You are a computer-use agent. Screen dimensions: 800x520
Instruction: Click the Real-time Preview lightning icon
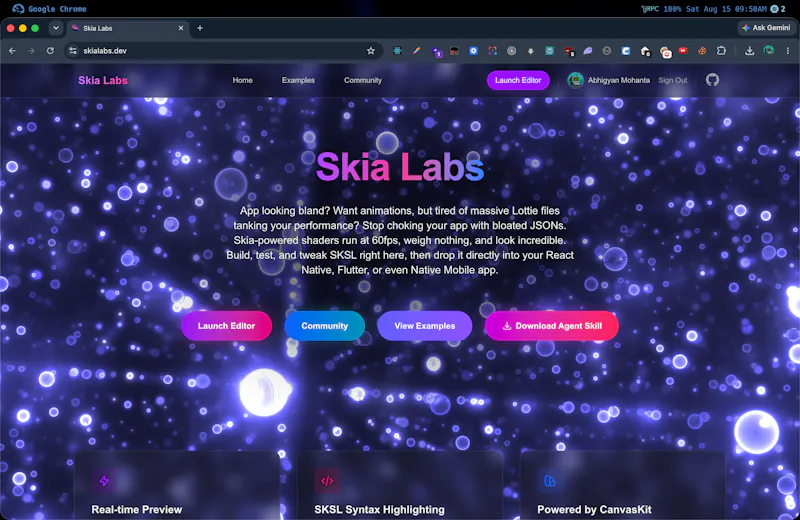click(x=104, y=481)
